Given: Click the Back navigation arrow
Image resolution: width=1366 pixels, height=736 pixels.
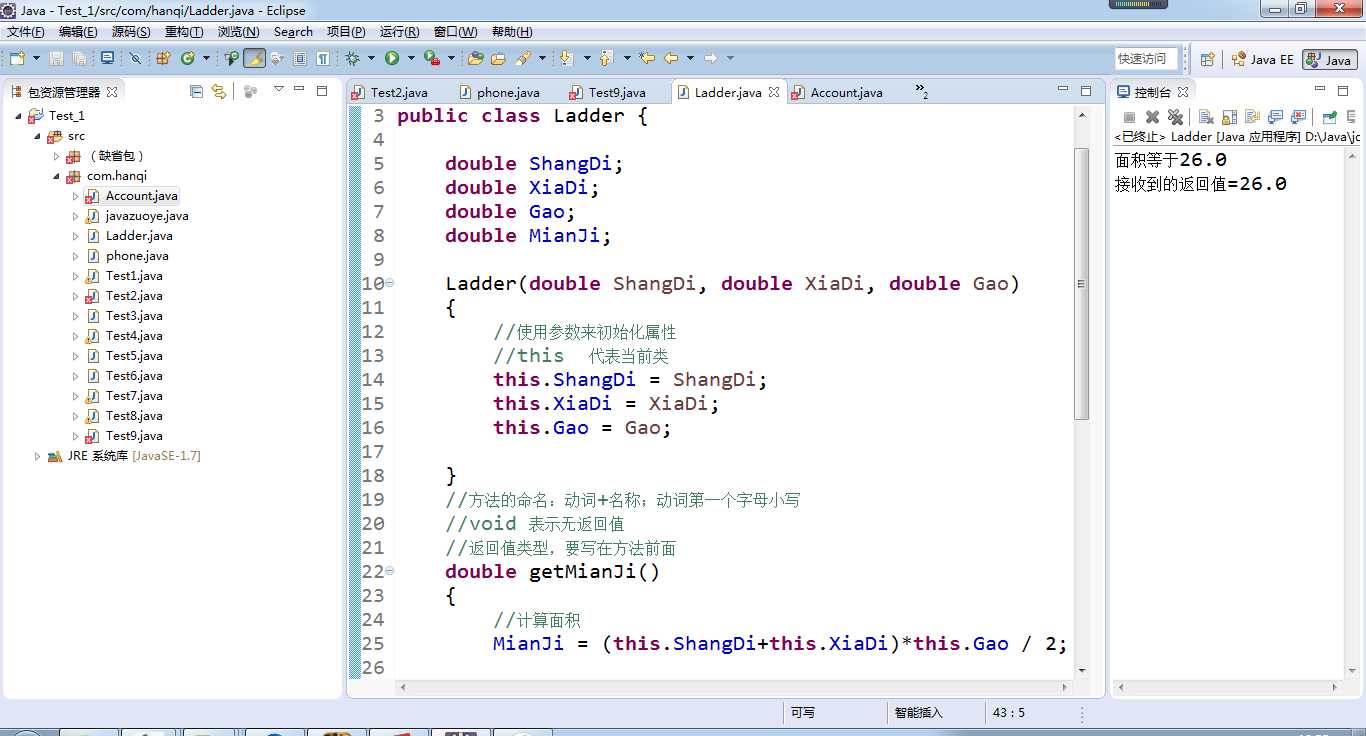Looking at the screenshot, I should pyautogui.click(x=671, y=58).
